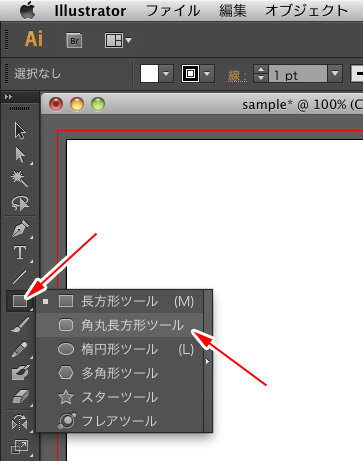This screenshot has width=363, height=461.
Task: Expand the stroke weight dropdown
Action: [x=335, y=73]
